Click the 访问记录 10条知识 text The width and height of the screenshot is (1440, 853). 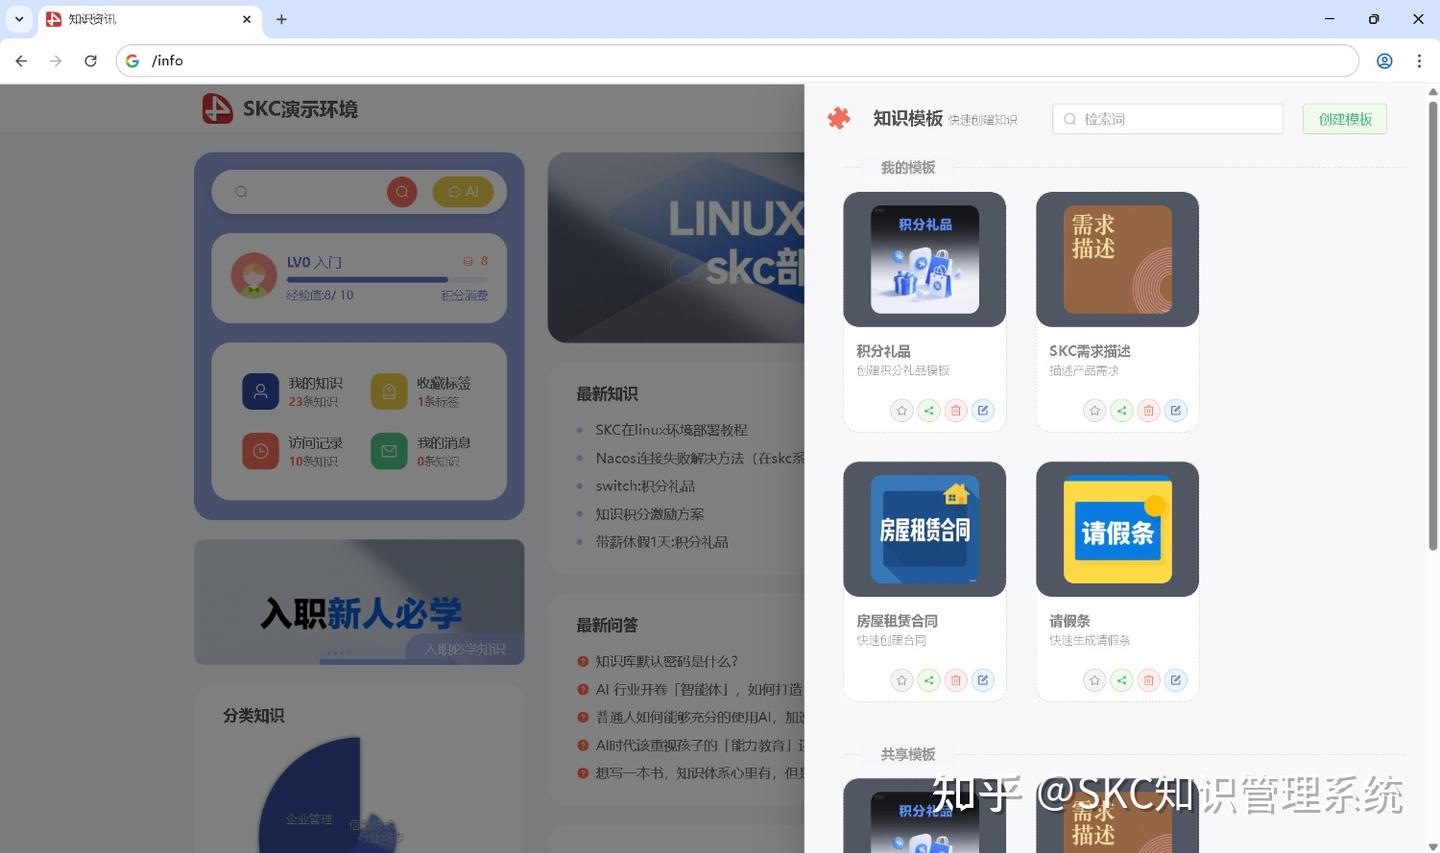pos(315,451)
